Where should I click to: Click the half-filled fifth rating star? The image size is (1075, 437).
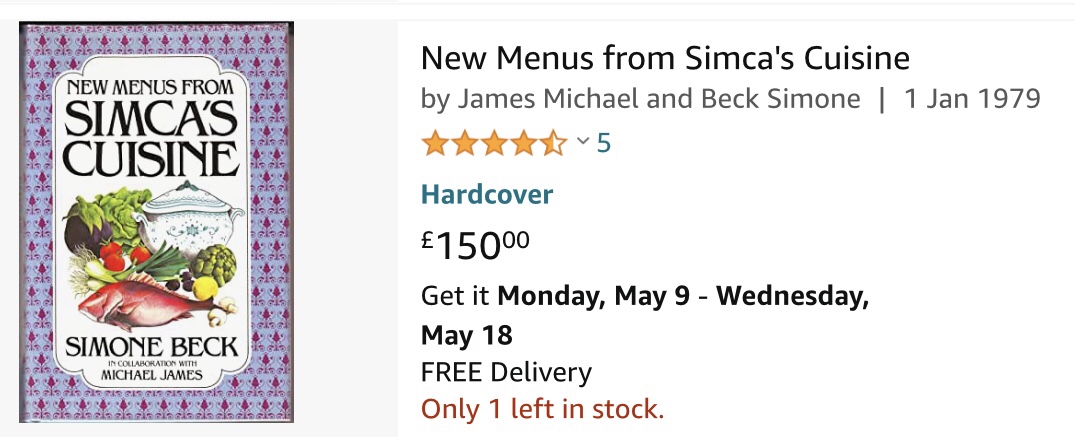coord(554,144)
